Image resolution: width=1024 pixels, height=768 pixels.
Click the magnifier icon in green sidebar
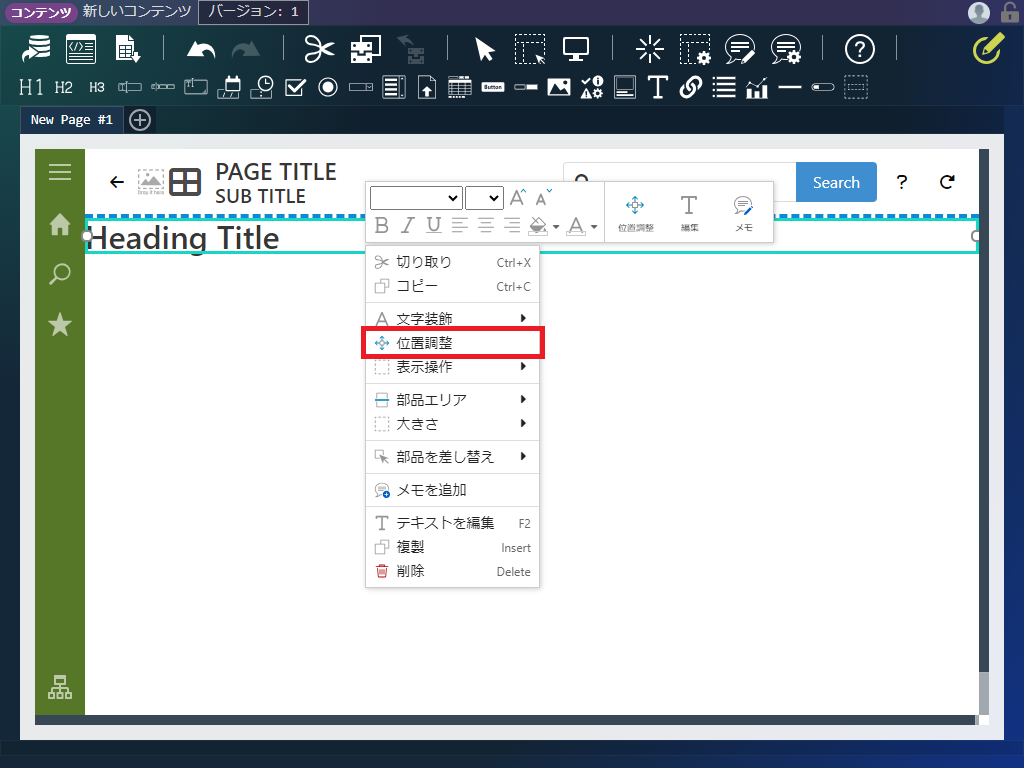coord(60,274)
